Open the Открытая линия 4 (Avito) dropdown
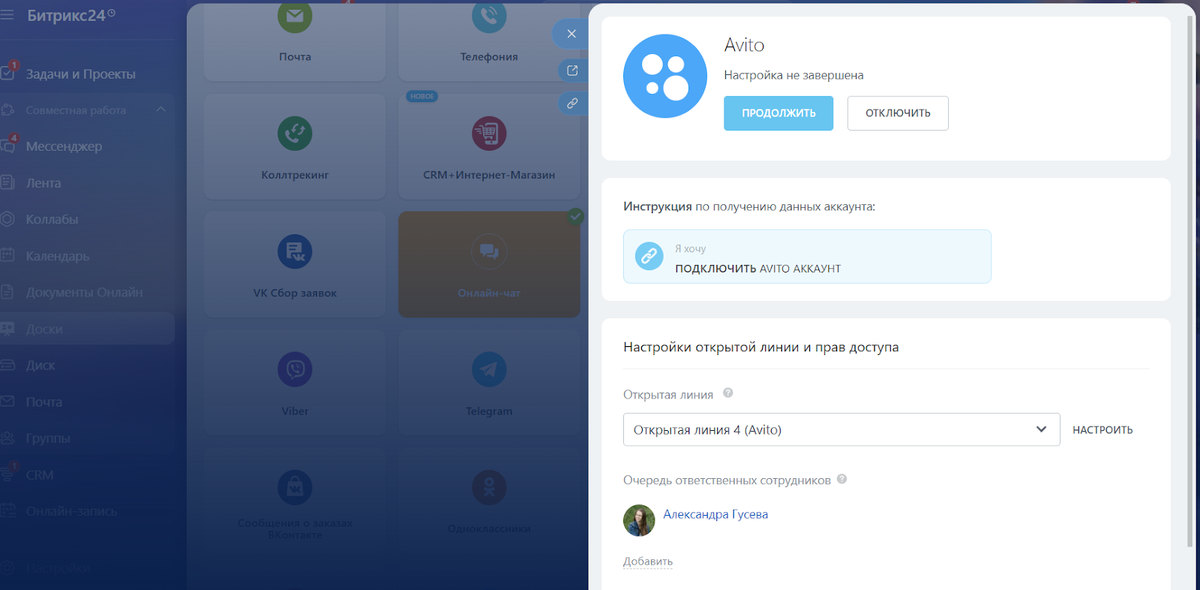The image size is (1200, 590). pyautogui.click(x=841, y=430)
